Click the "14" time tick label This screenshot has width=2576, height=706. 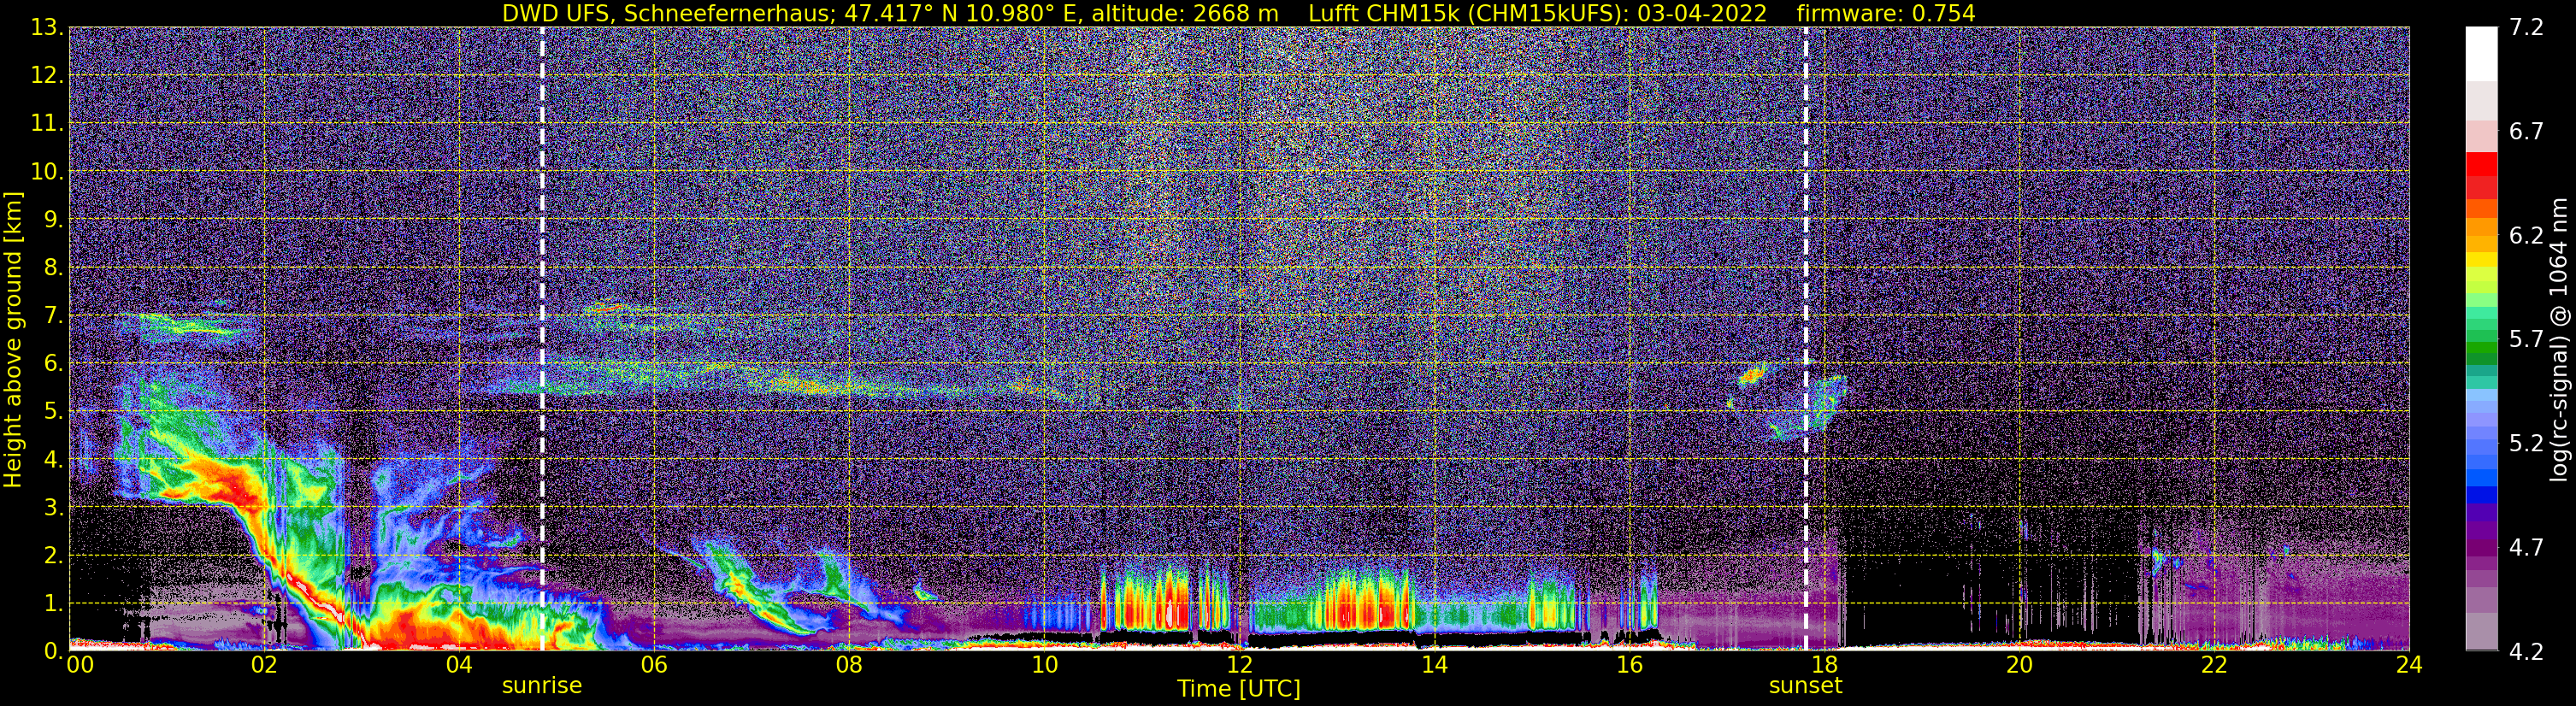(1434, 665)
